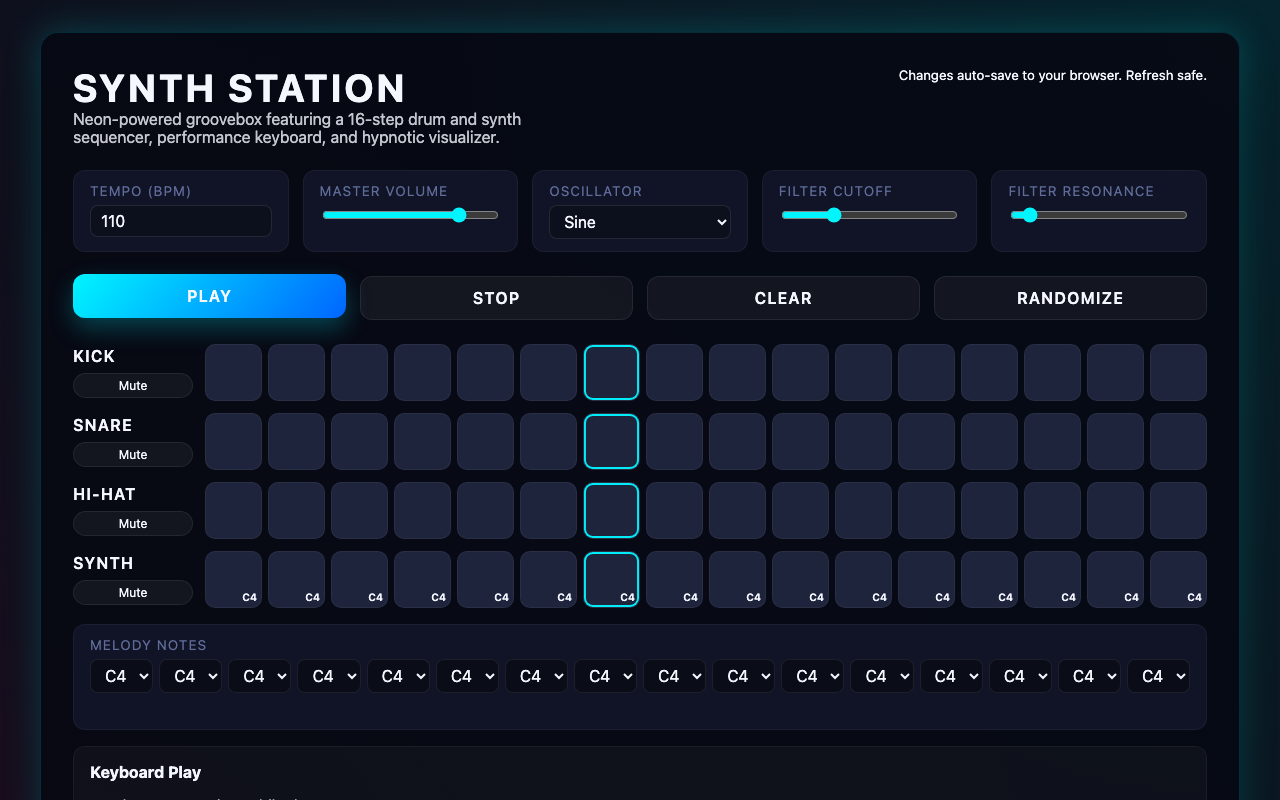1280x800 pixels.
Task: Toggle Snare step 13 pad
Action: (990, 441)
